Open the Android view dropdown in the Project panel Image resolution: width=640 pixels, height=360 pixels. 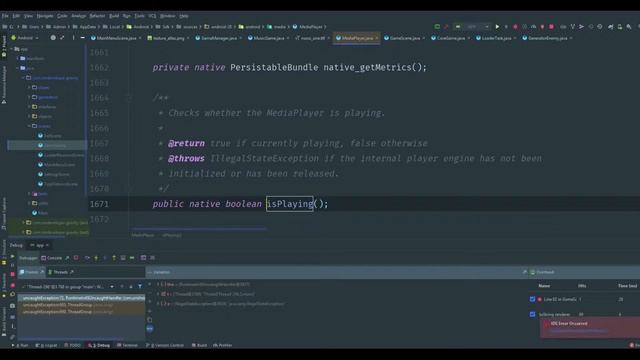[x=25, y=38]
